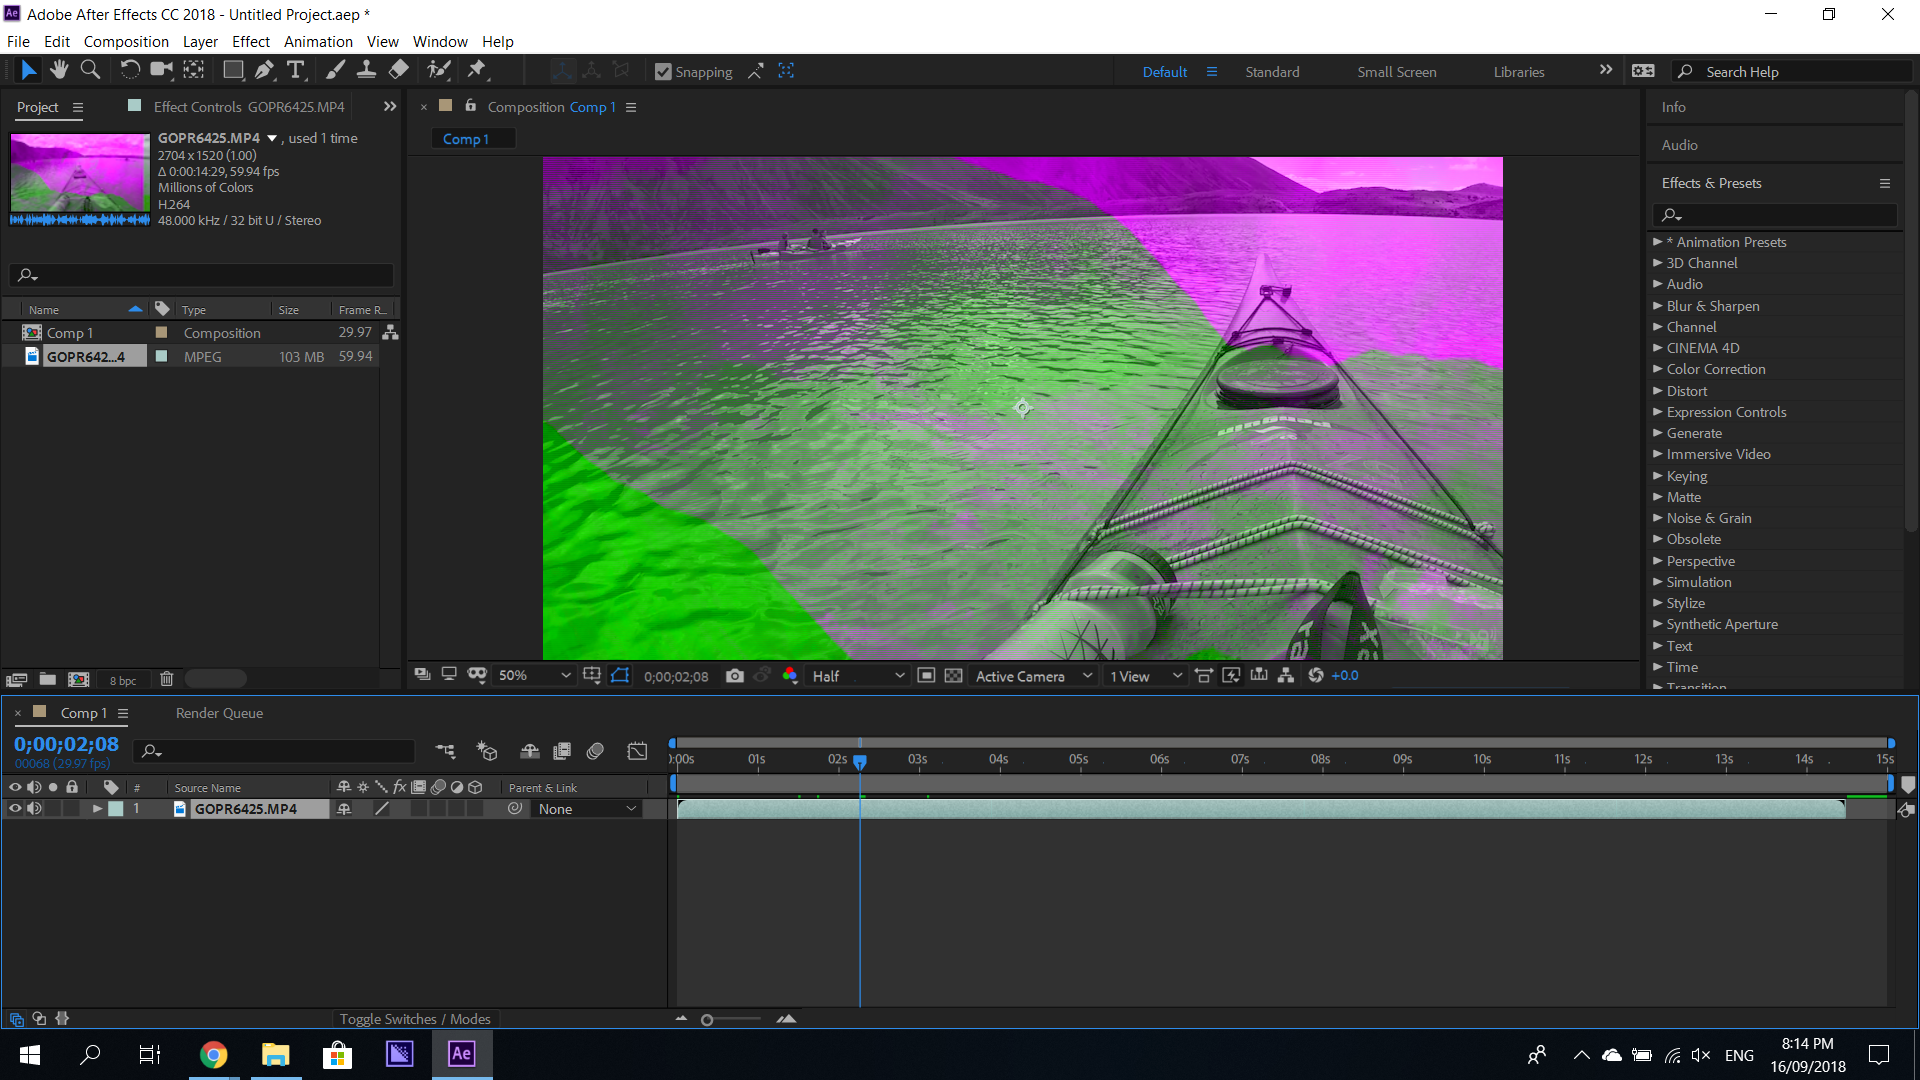Enable Motion Blur switch in timeline header
The width and height of the screenshot is (1920, 1080).
coord(595,751)
